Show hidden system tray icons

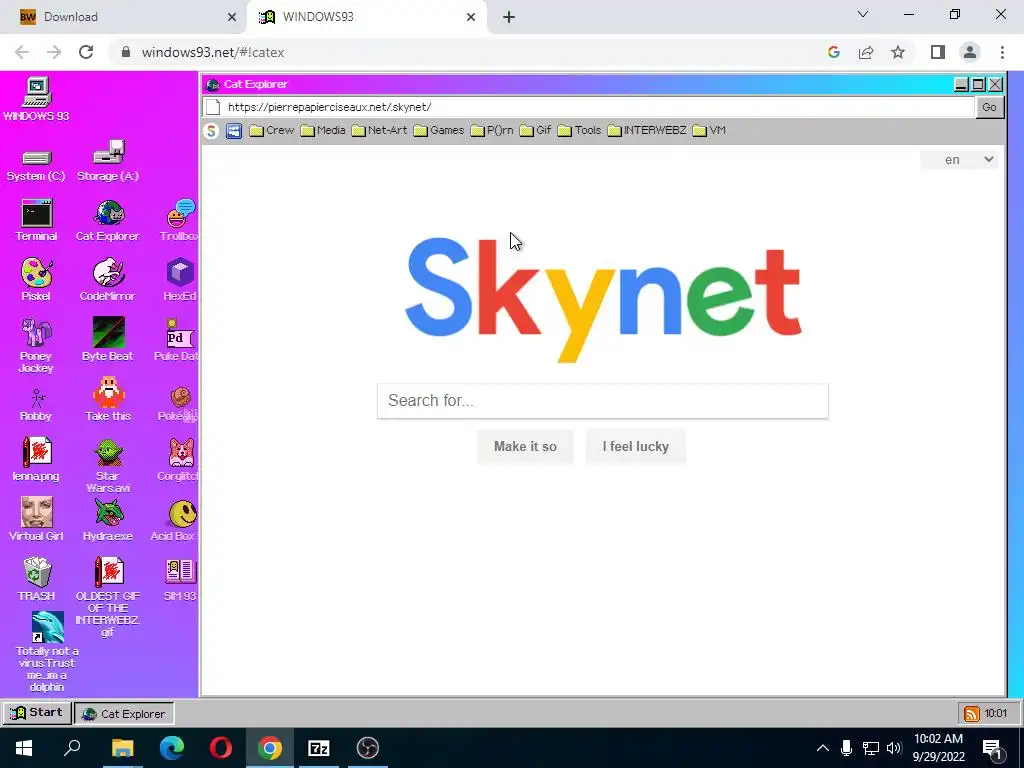coord(823,748)
